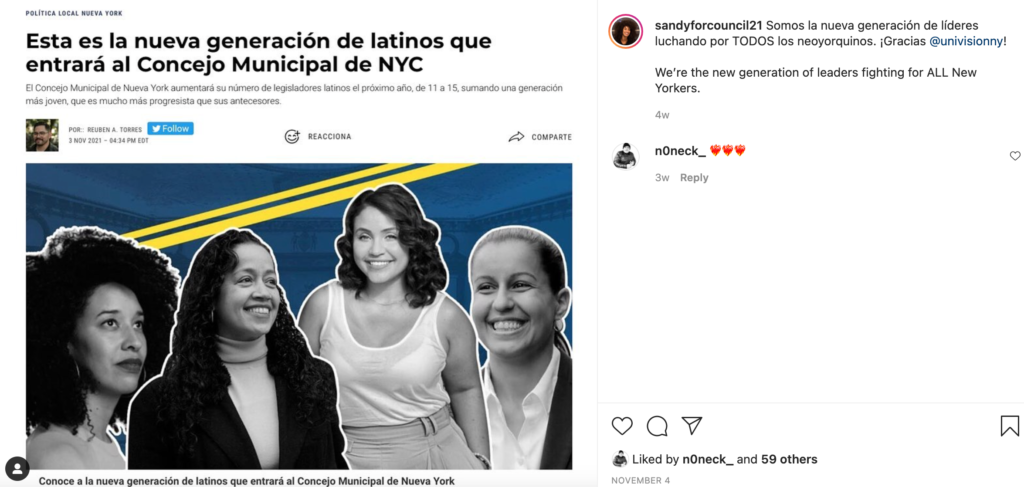Open comment box via speech bubble icon
Image resolution: width=1024 pixels, height=487 pixels.
(657, 426)
